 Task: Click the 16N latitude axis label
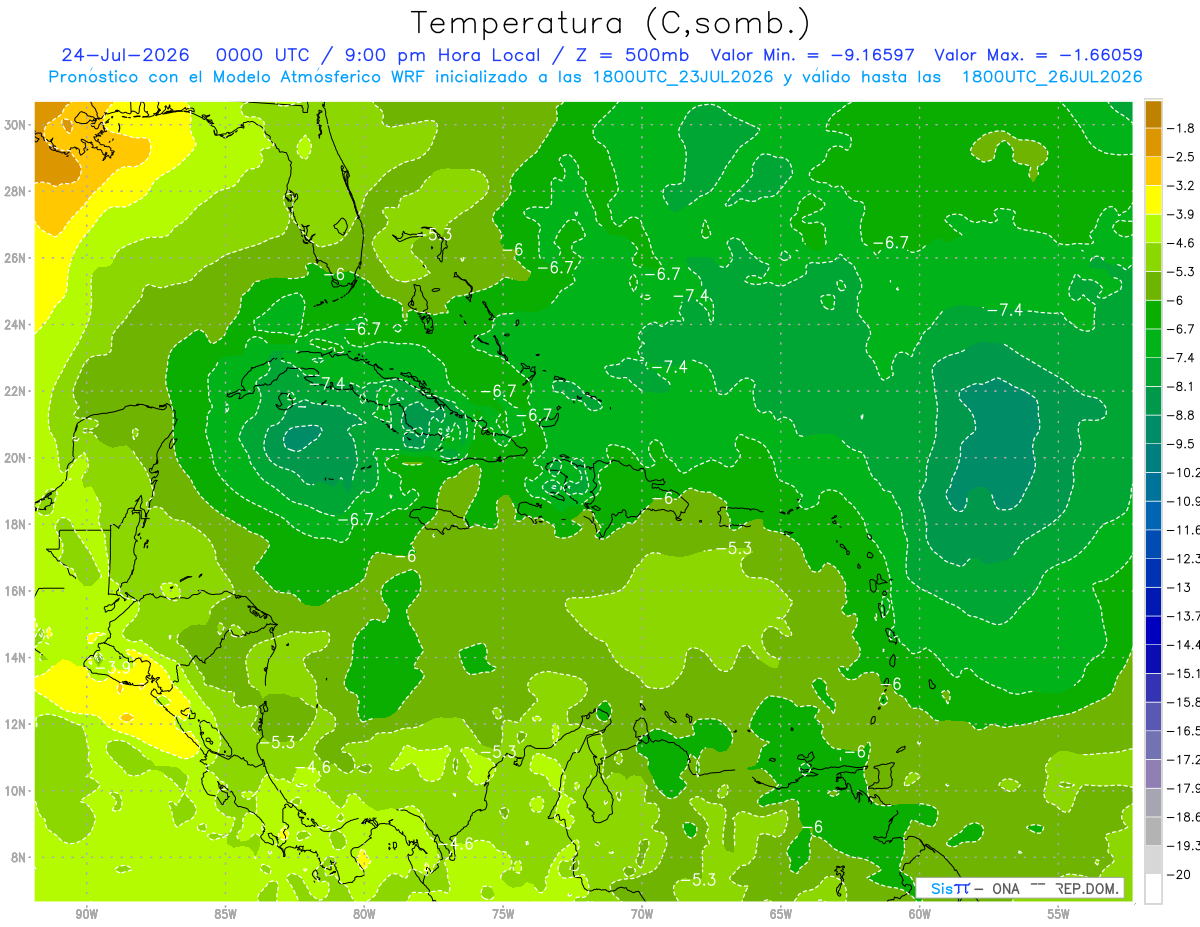[17, 591]
